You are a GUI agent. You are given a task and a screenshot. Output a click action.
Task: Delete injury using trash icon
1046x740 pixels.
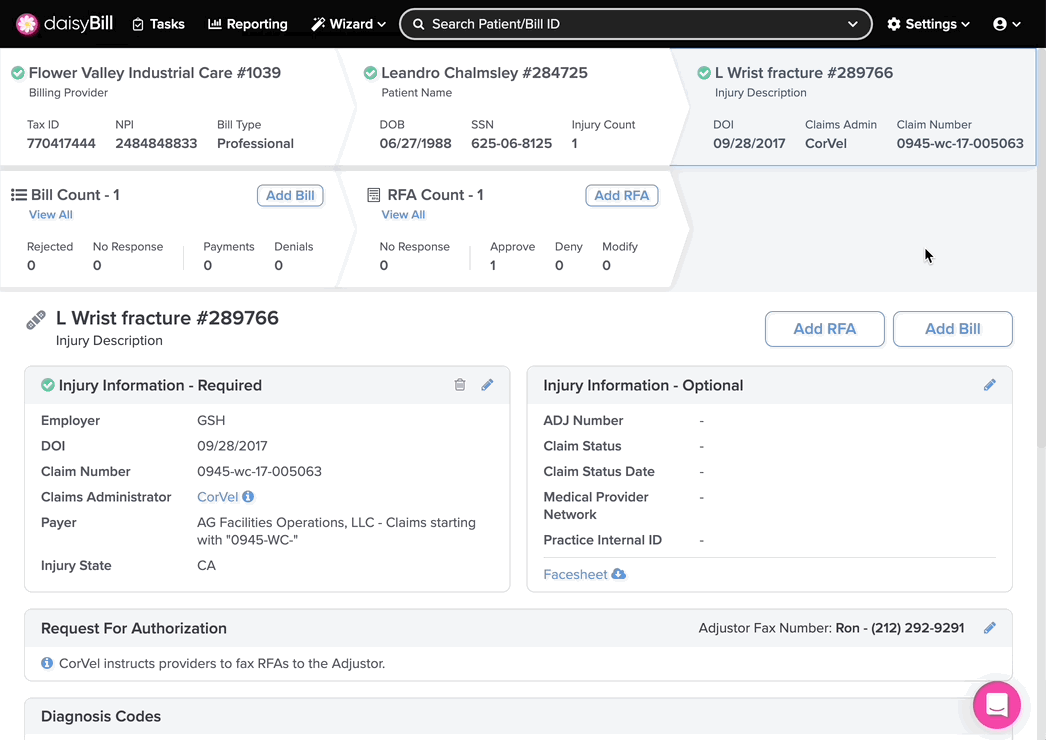460,385
